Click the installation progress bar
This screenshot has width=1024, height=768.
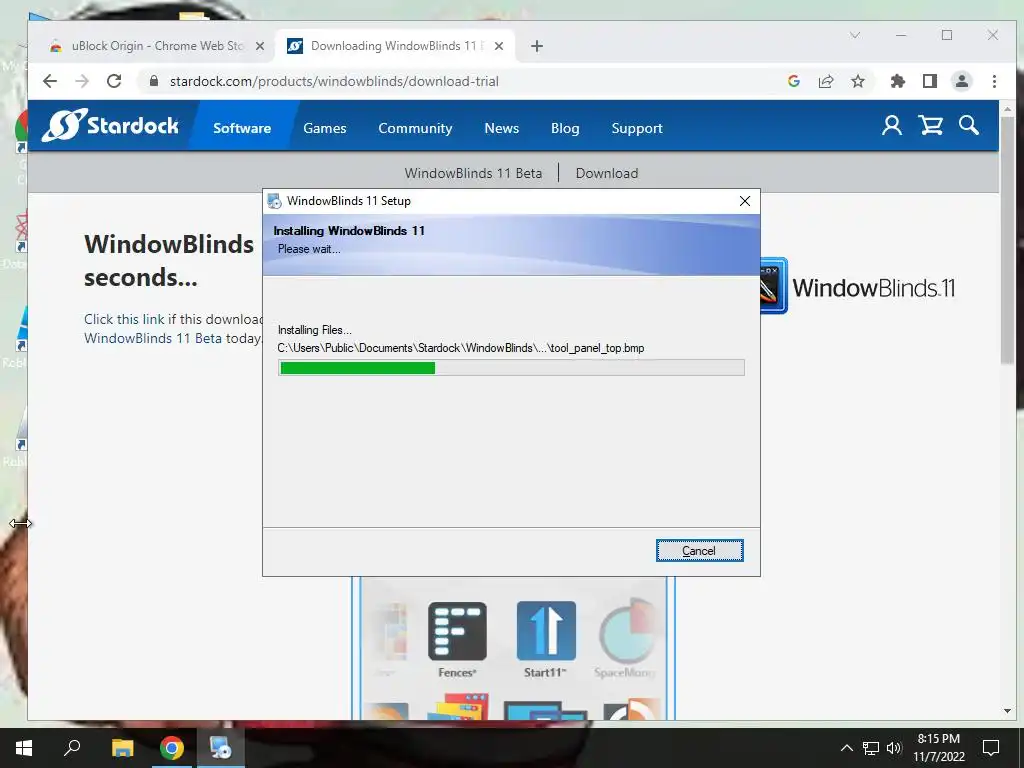point(511,368)
